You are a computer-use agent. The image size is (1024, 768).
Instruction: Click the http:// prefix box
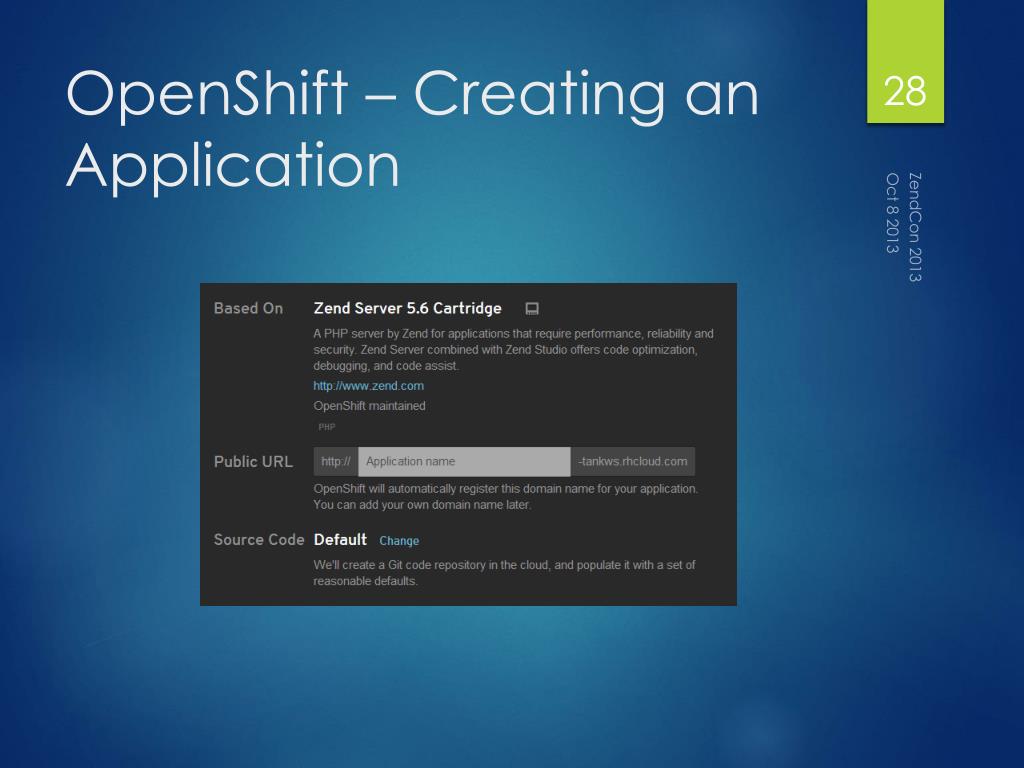[x=336, y=462]
